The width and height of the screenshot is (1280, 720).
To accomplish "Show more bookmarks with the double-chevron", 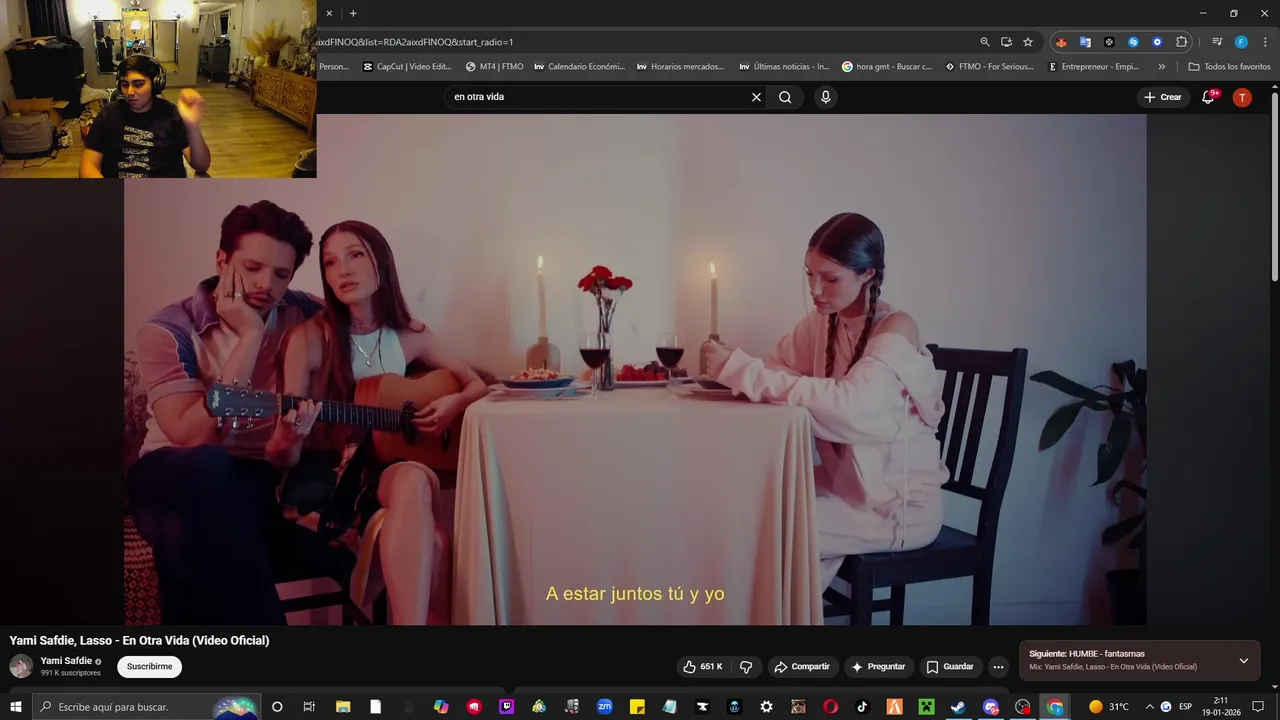I will click(x=1162, y=67).
